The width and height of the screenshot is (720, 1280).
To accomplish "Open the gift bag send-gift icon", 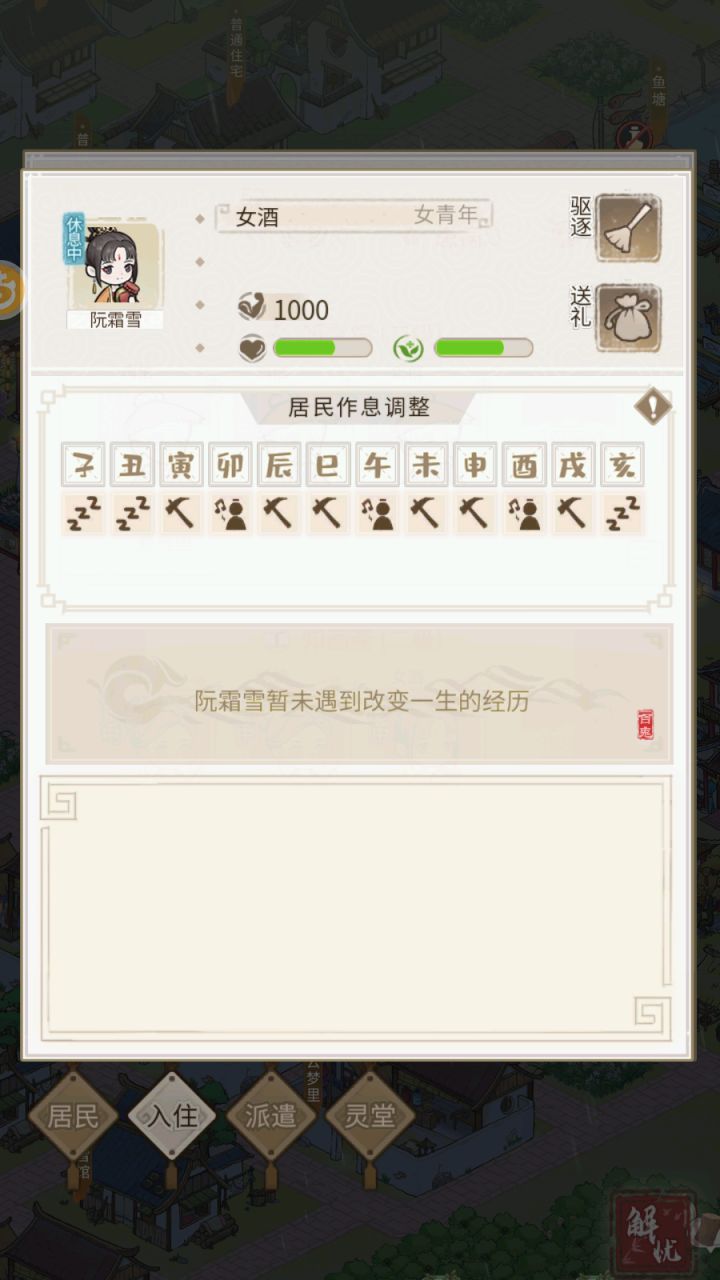I will point(628,318).
